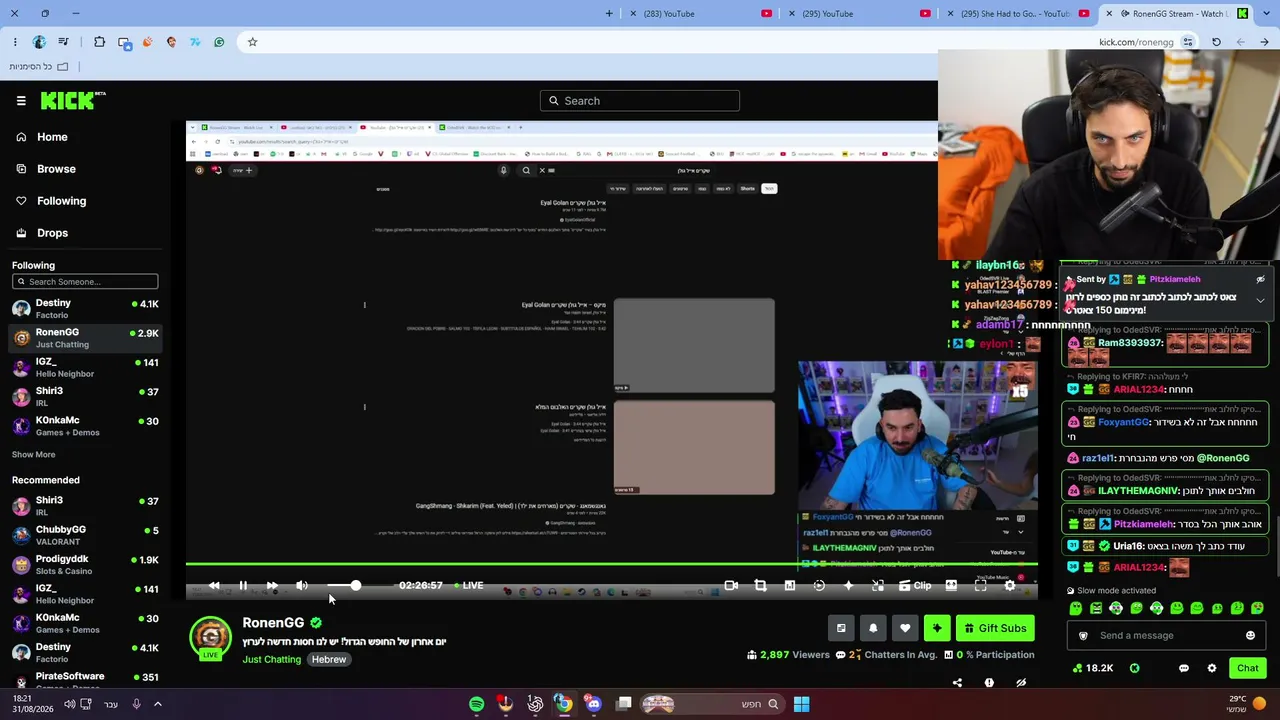The height and width of the screenshot is (720, 1280).
Task: Toggle theater mode in the player
Action: tap(951, 585)
